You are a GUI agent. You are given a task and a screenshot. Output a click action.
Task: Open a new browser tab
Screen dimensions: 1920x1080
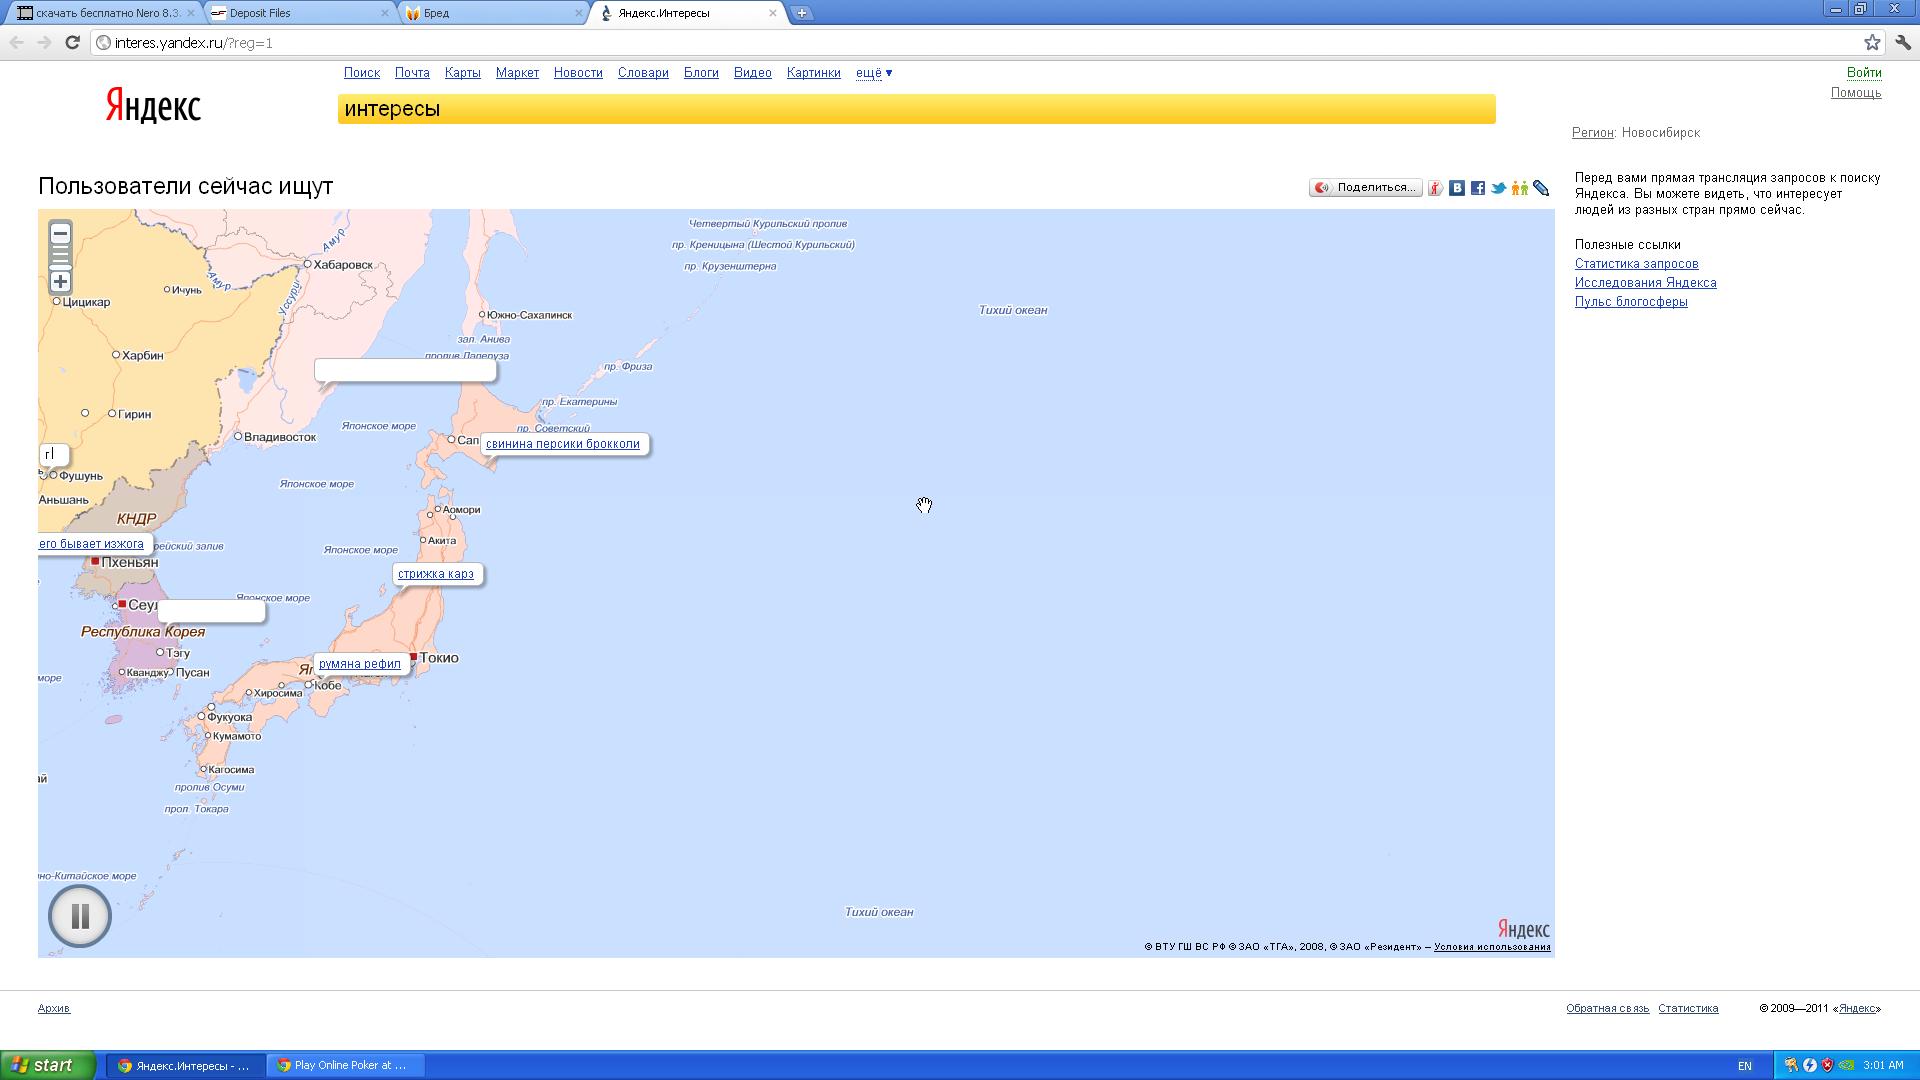click(801, 13)
